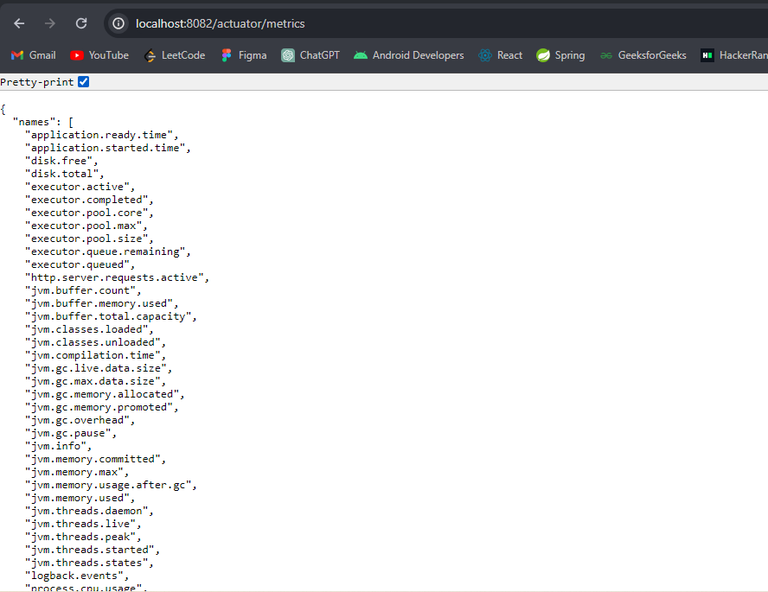Click "jvm.threads.states" metric name
This screenshot has width=768, height=592.
[86, 563]
